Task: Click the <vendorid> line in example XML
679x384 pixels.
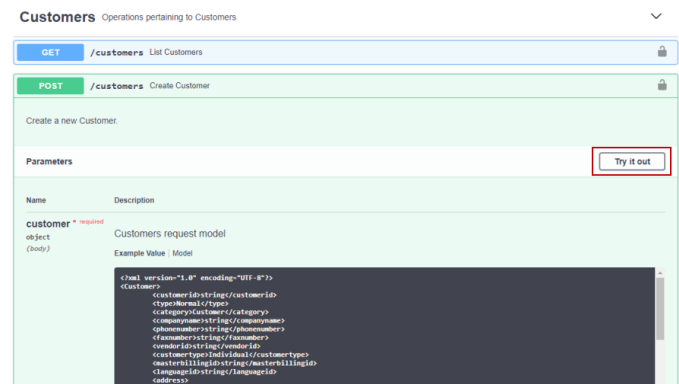Action: point(206,346)
